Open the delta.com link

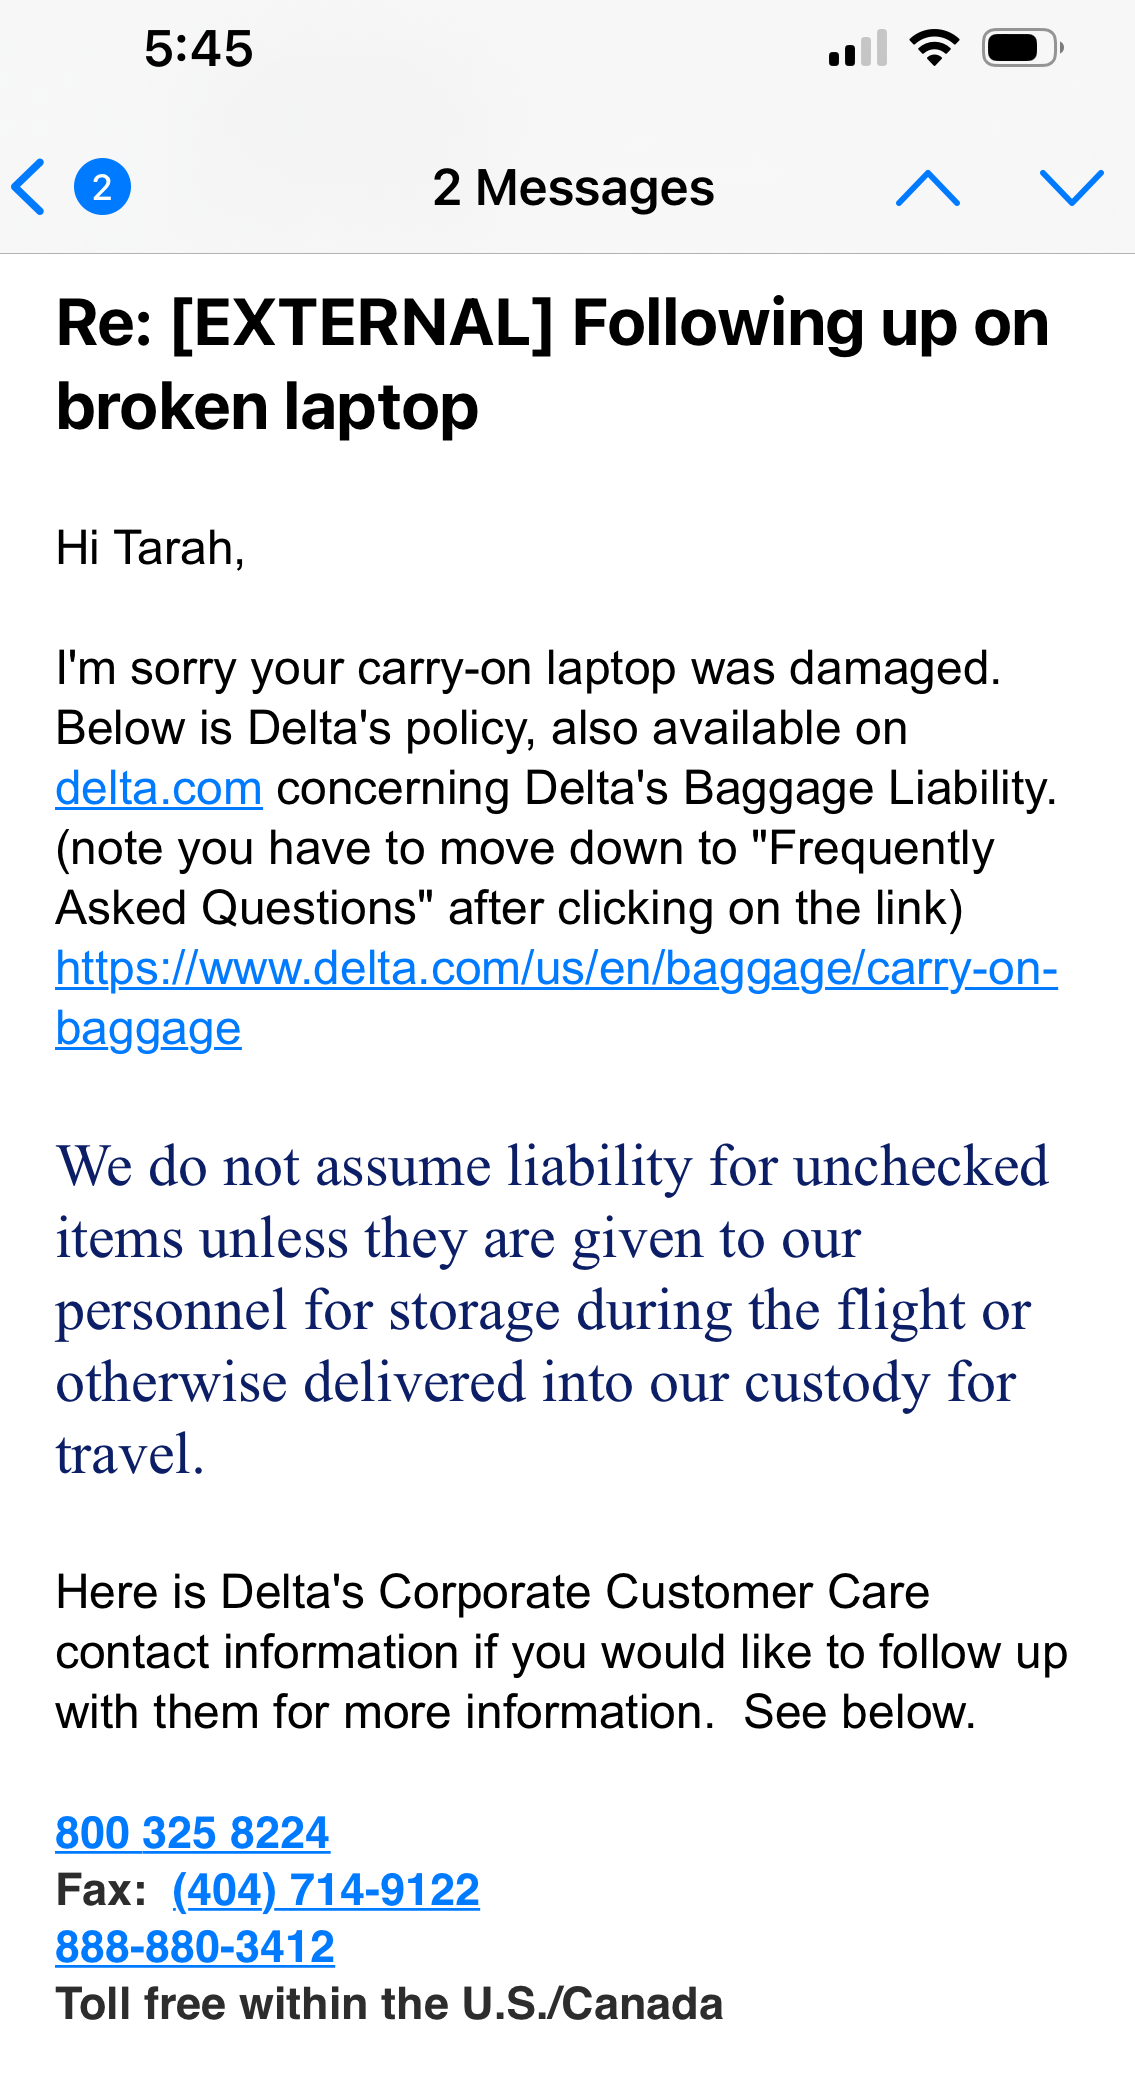point(159,788)
